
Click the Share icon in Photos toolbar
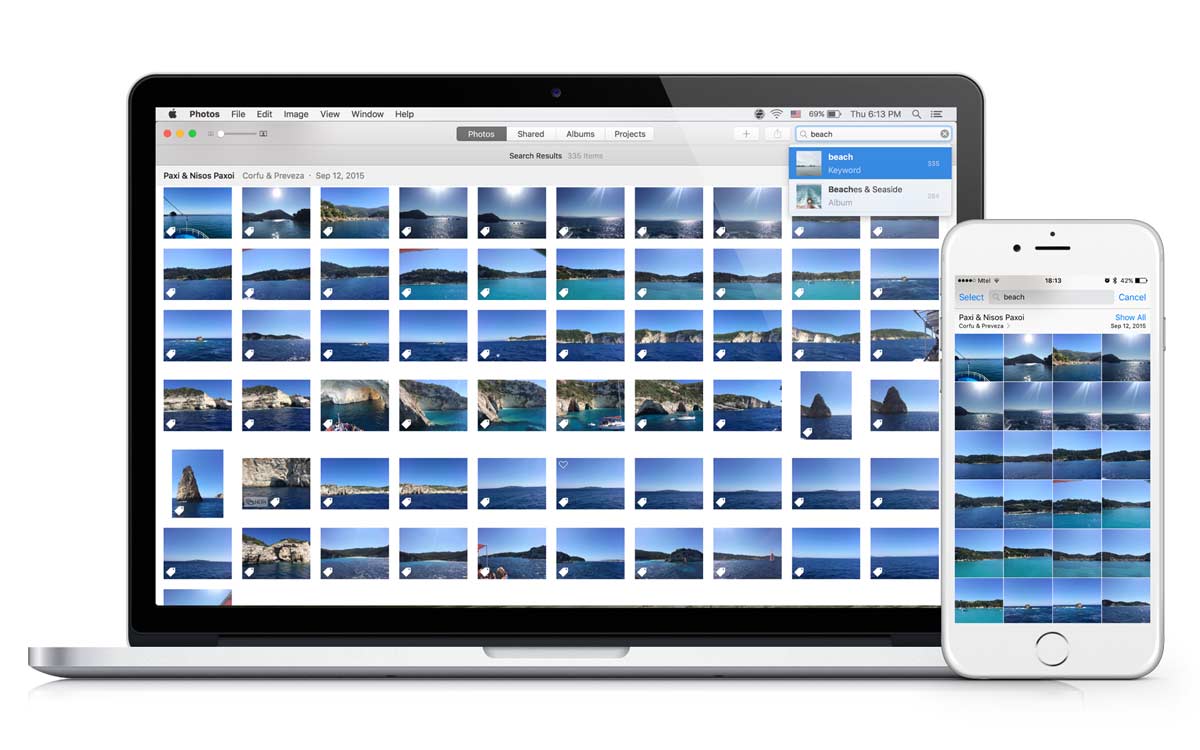pos(776,134)
